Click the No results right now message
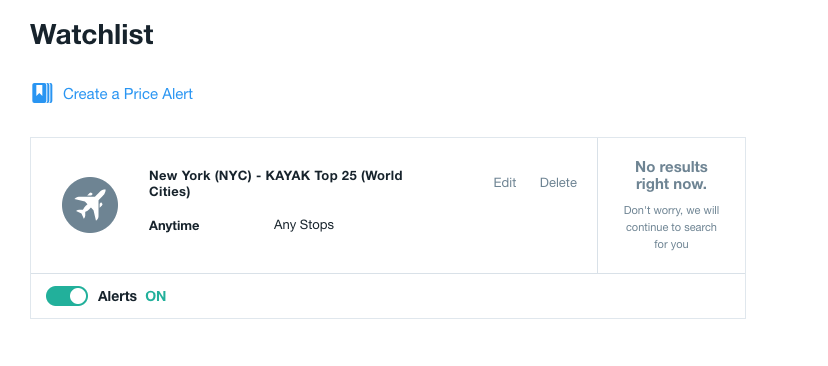The width and height of the screenshot is (828, 366). [x=671, y=175]
